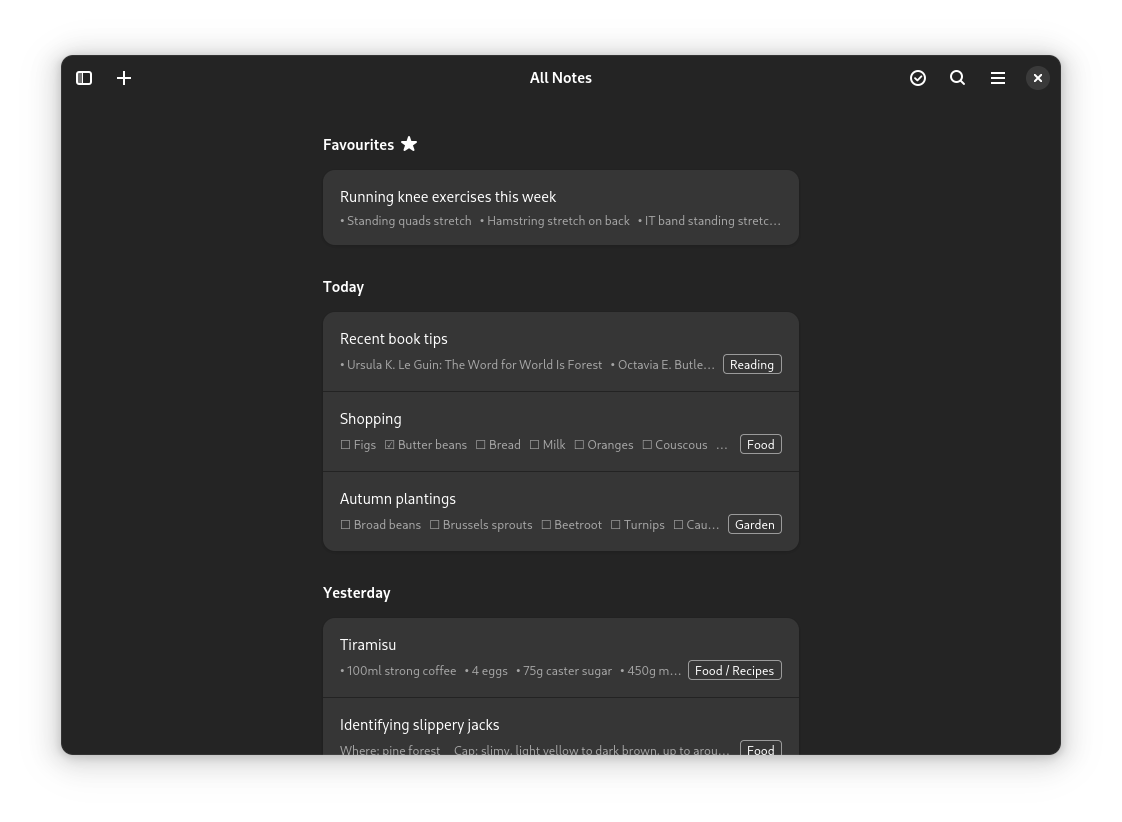Toggle the sidebar panel icon
Viewport: 1122px width, 822px height.
point(84,78)
